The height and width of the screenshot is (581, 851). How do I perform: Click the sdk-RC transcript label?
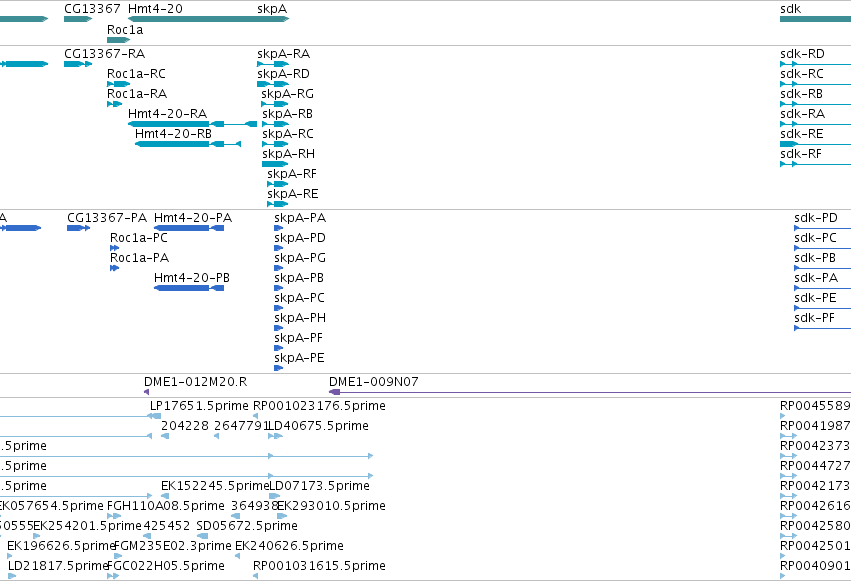tap(802, 74)
